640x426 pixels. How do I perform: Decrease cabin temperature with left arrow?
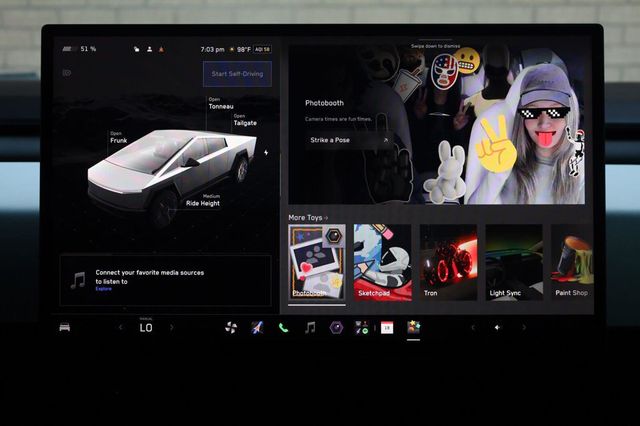120,327
